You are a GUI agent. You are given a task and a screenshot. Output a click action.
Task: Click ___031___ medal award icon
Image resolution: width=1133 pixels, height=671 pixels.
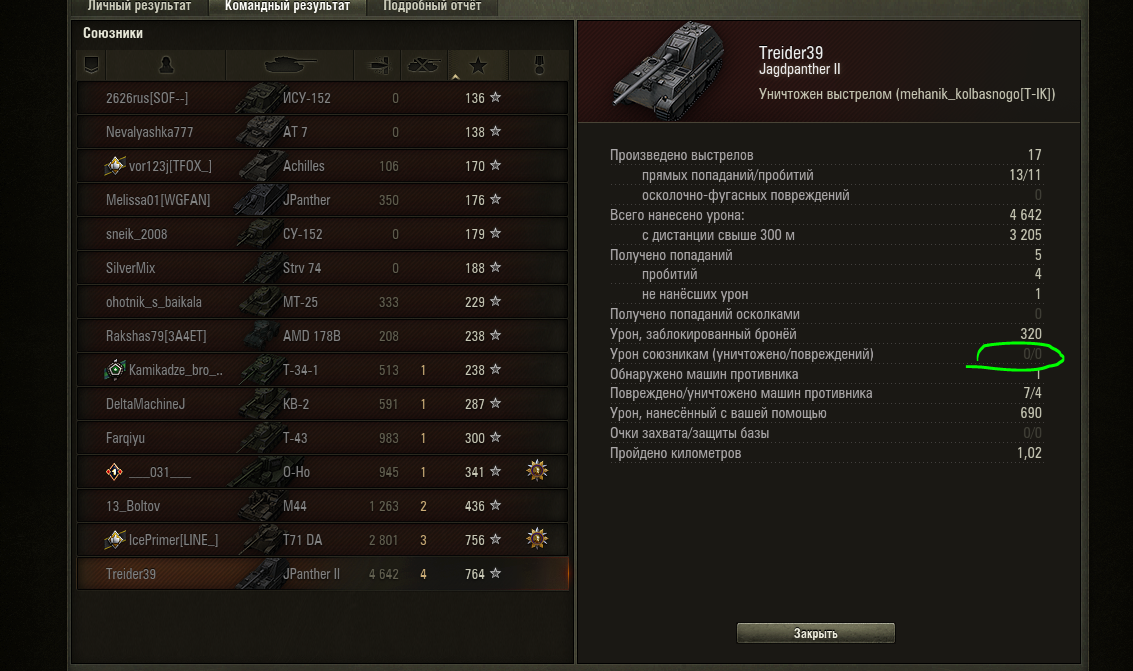click(x=537, y=471)
